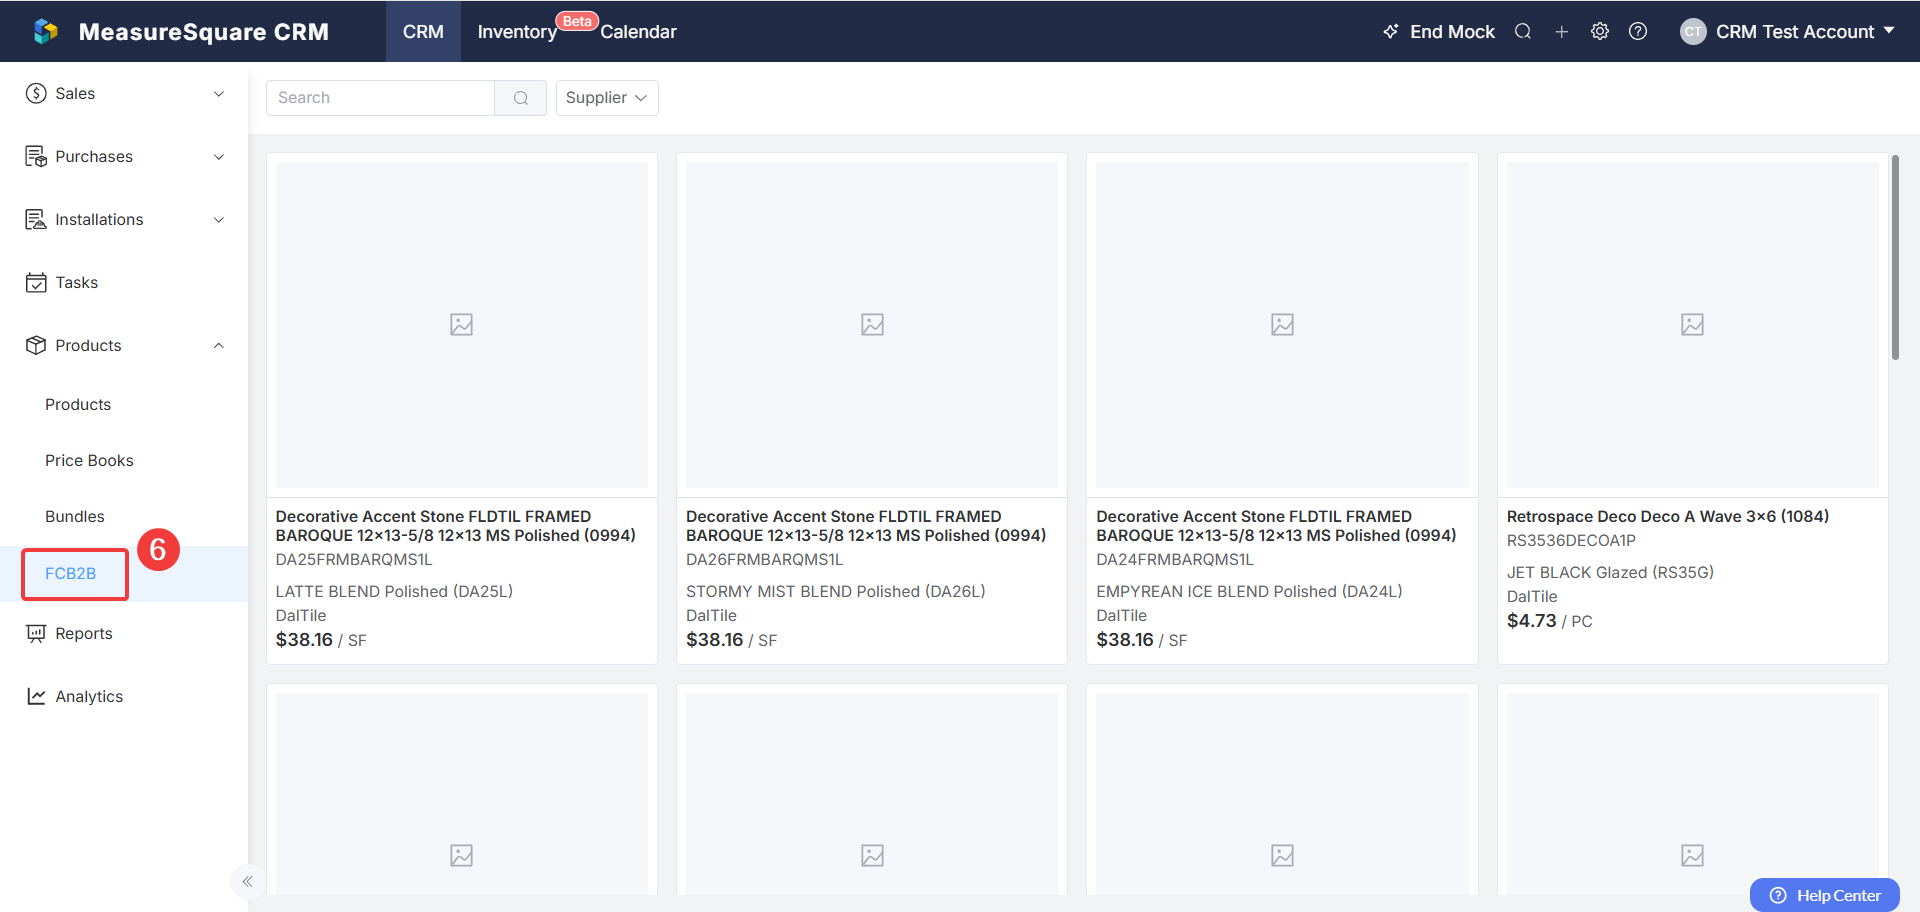Image resolution: width=1920 pixels, height=912 pixels.
Task: Select the FCB2B submenu item
Action: (x=71, y=573)
